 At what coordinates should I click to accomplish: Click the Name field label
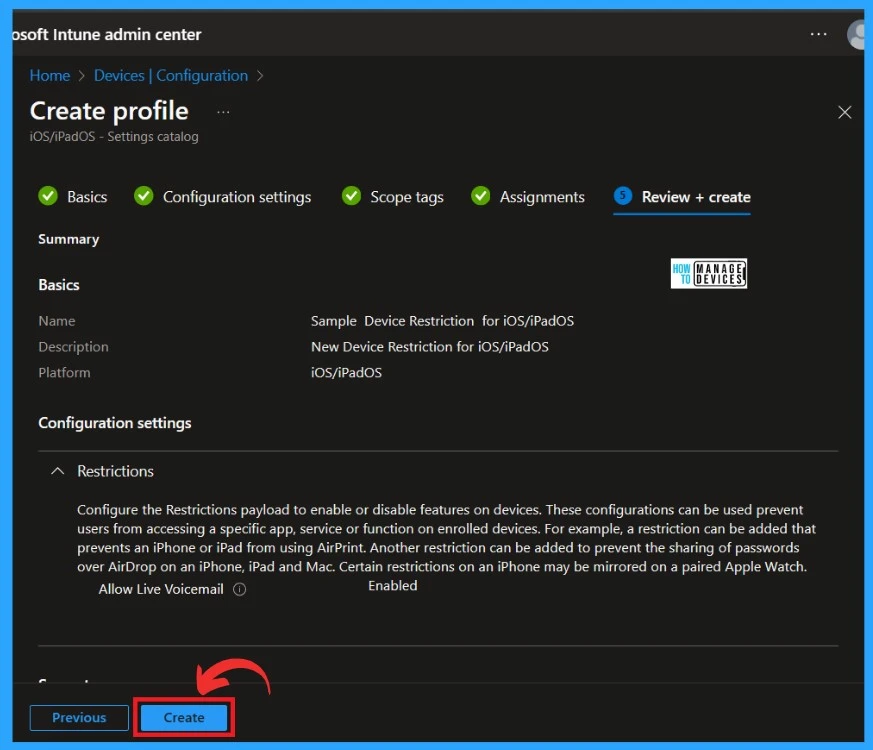[57, 321]
